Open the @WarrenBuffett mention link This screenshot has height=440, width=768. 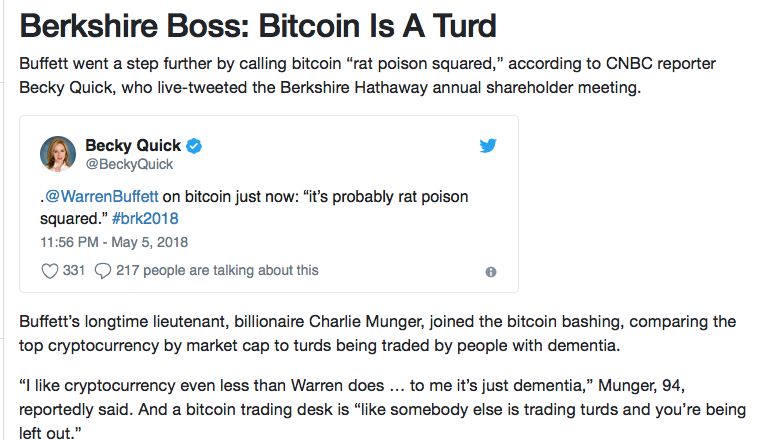(102, 196)
